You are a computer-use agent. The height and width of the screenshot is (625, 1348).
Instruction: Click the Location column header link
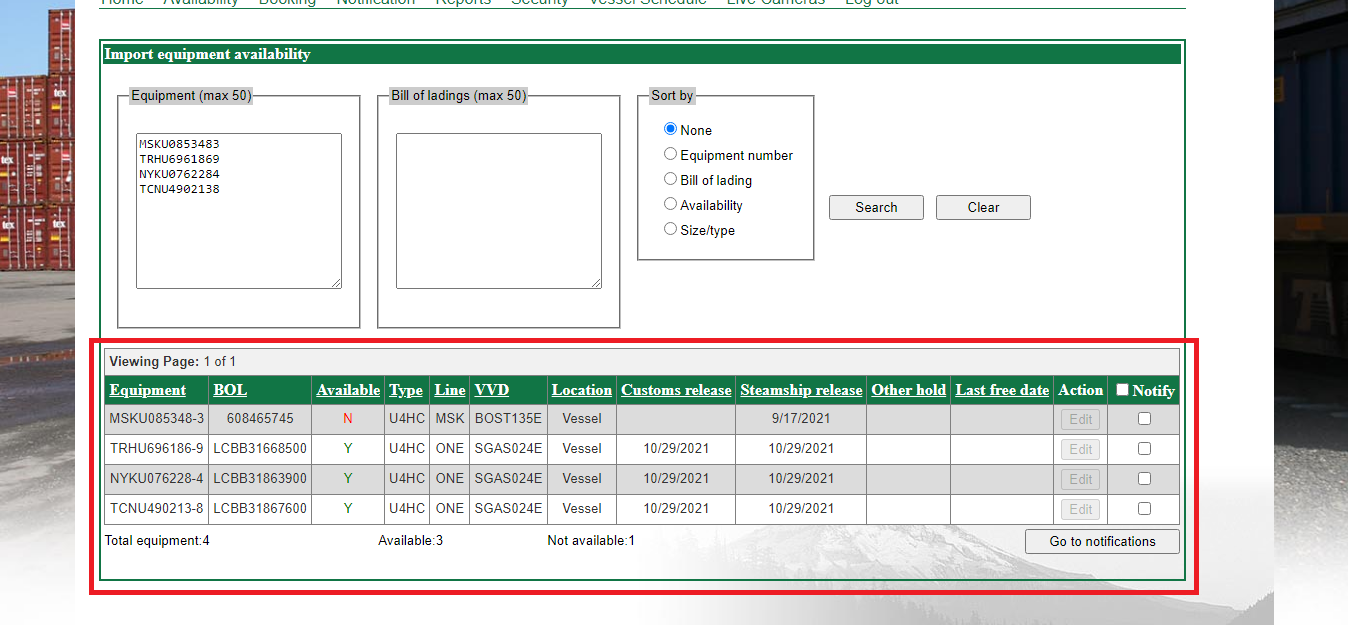pos(582,390)
